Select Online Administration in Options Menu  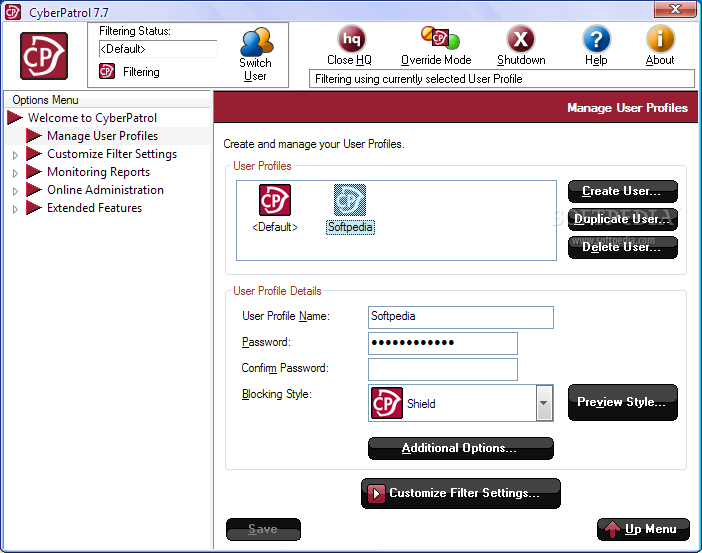pos(105,190)
